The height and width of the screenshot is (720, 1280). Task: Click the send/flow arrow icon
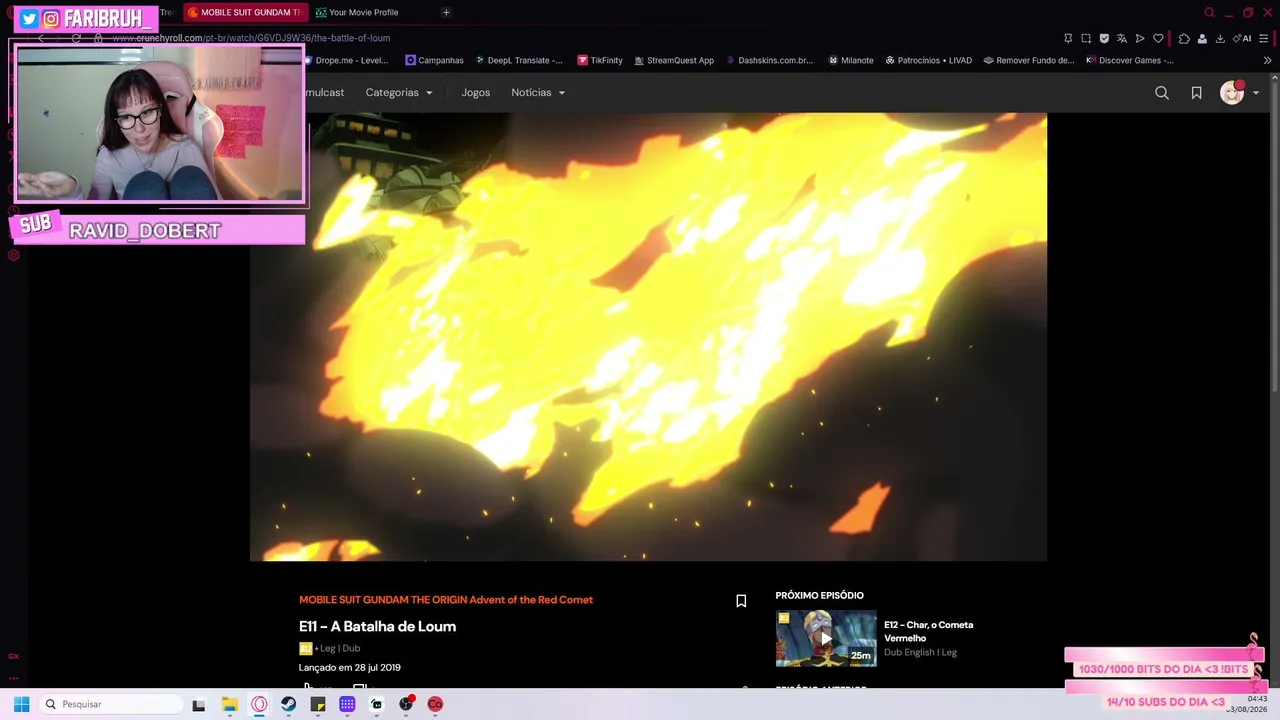tap(1140, 38)
